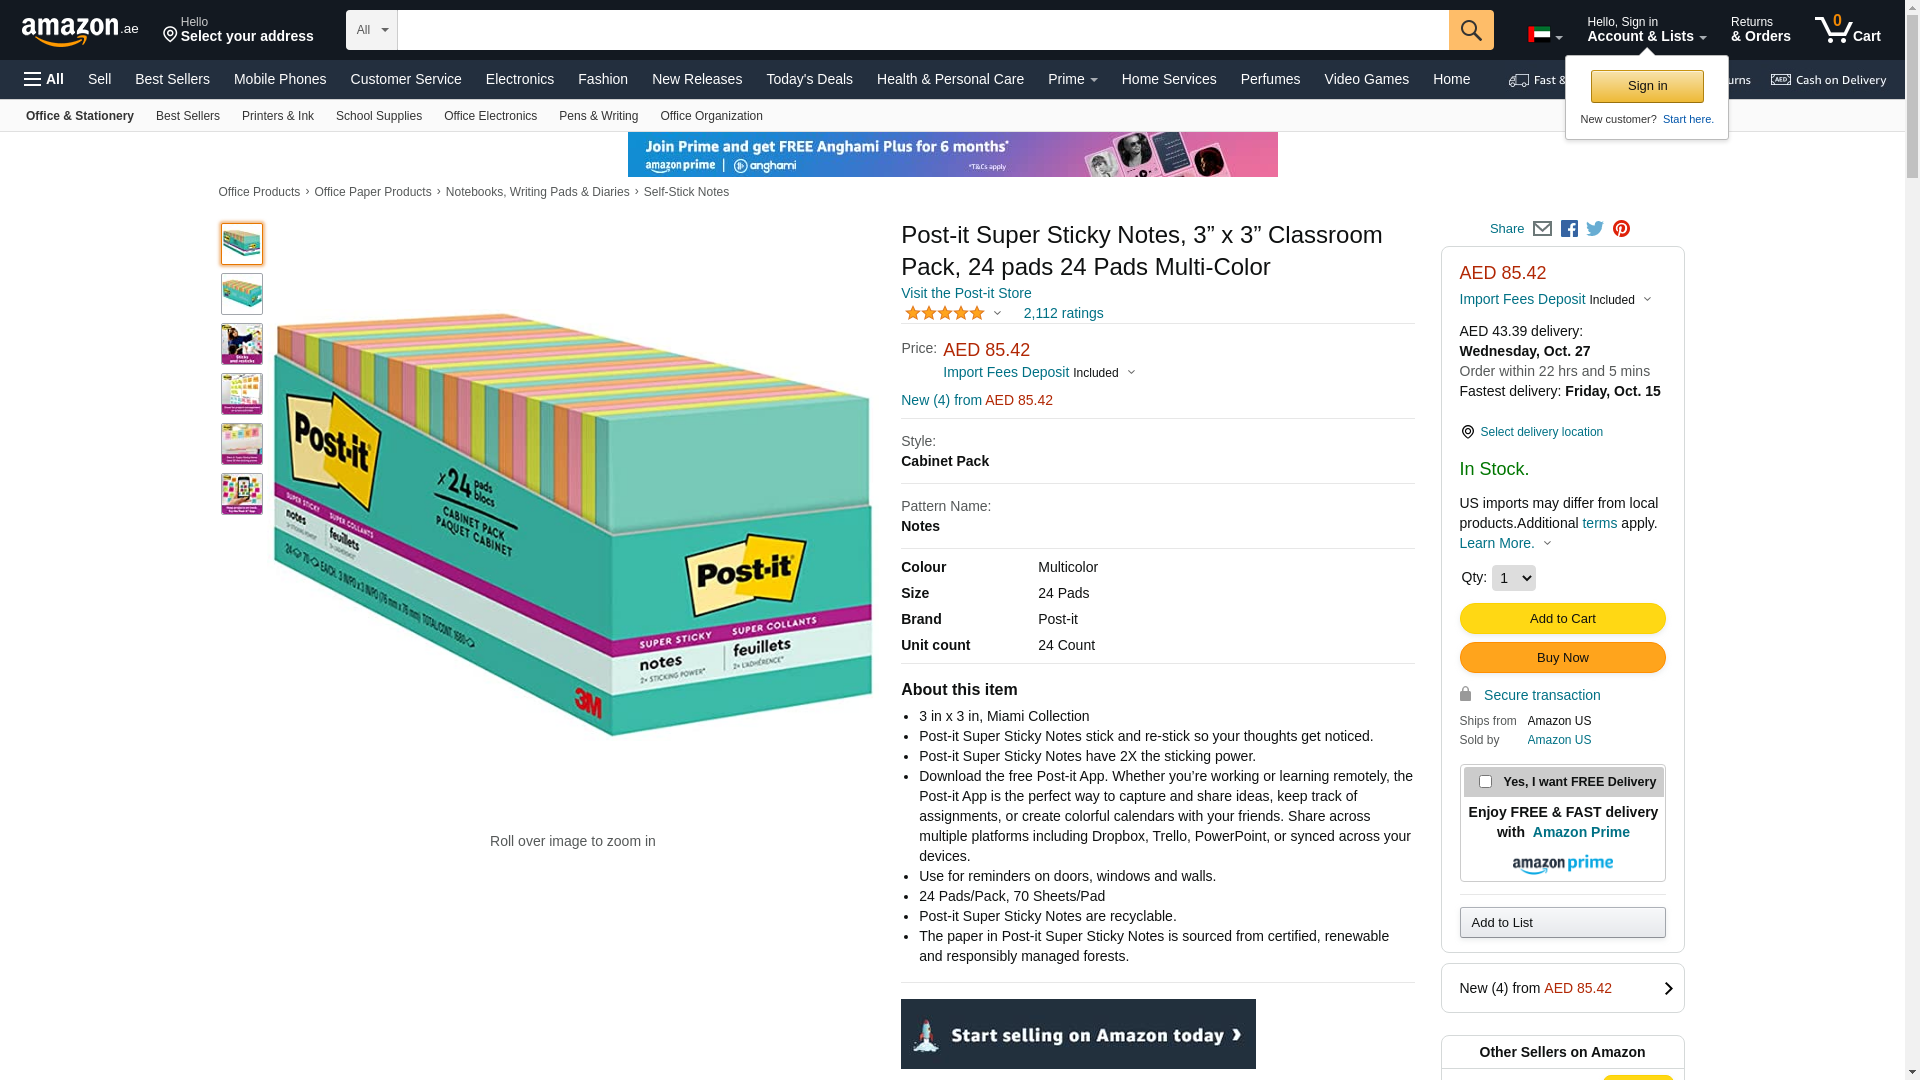Visit the Post-it Store link
The image size is (1920, 1080).
[x=965, y=293]
